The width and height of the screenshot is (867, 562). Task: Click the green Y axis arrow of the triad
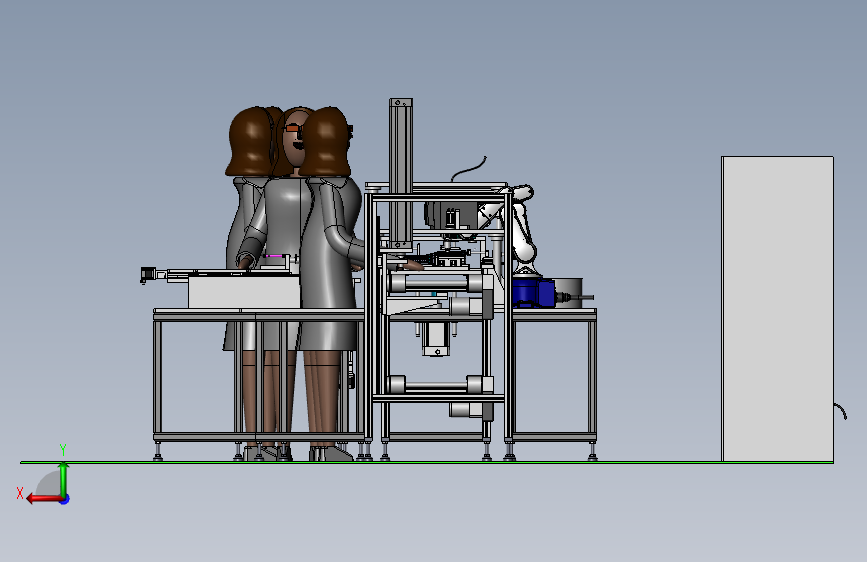[x=64, y=480]
